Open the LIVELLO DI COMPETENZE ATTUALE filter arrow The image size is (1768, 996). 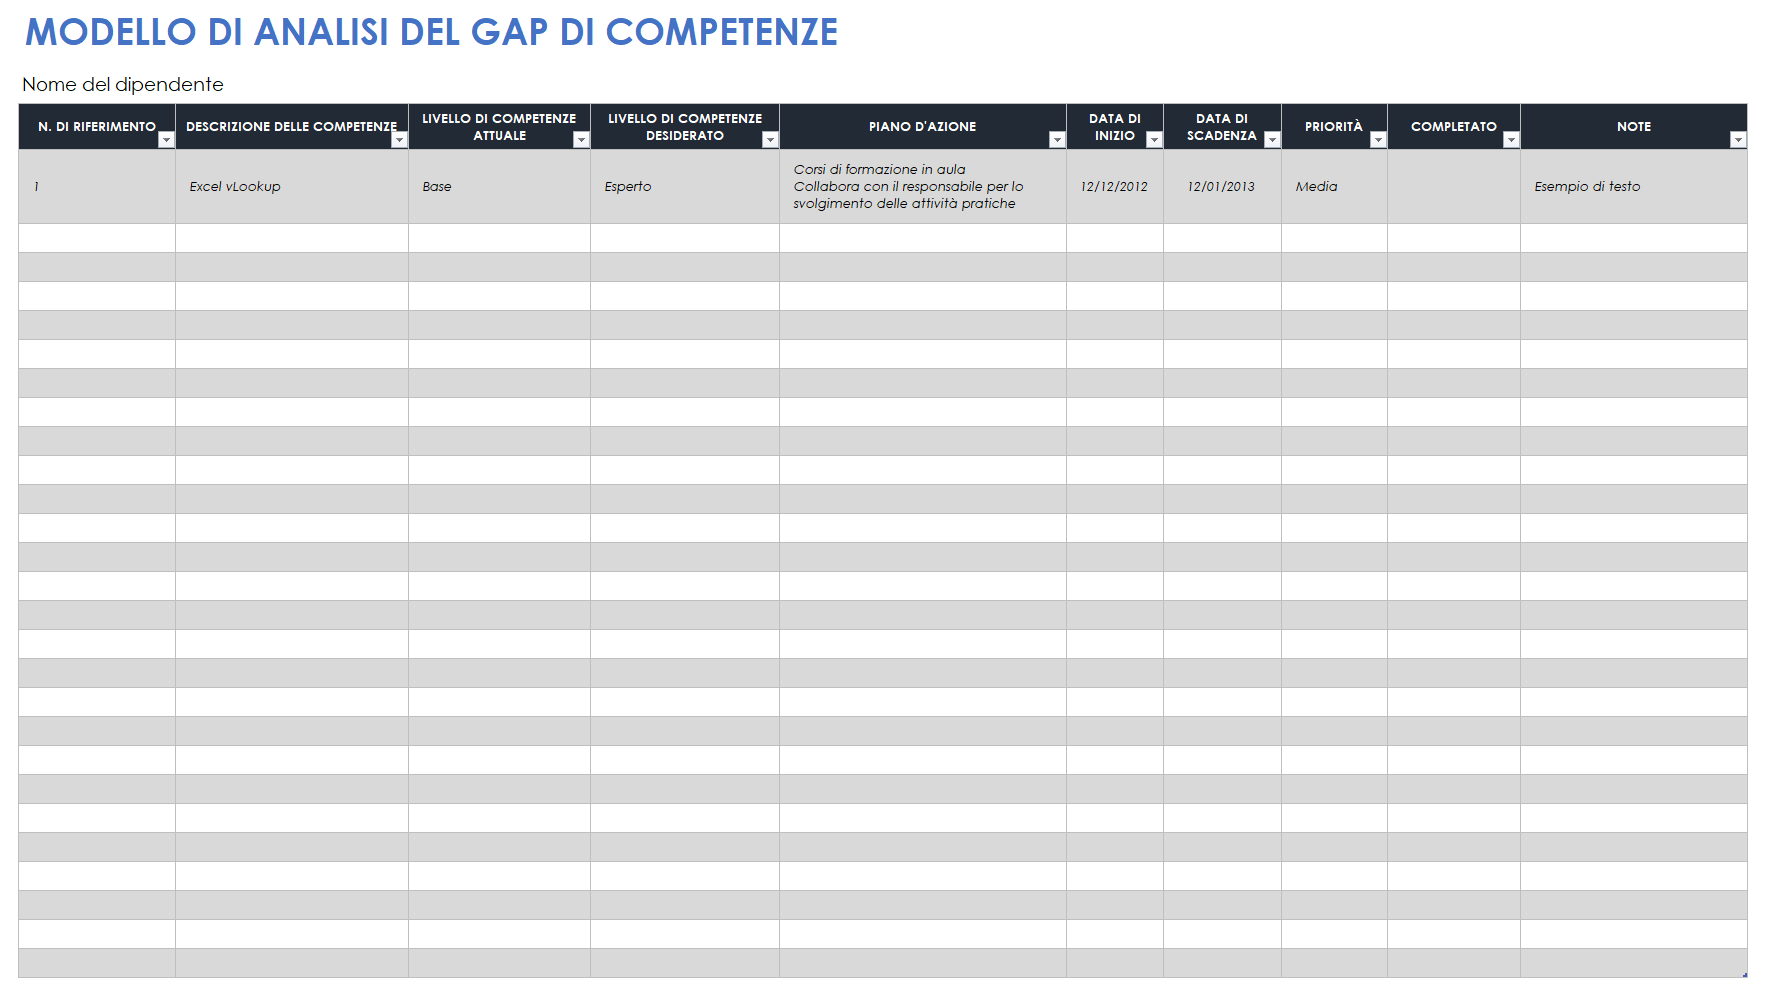tap(581, 140)
